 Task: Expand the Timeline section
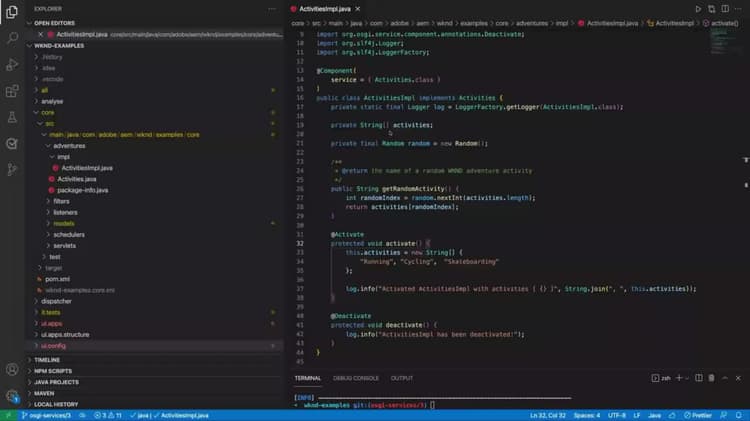coord(47,360)
